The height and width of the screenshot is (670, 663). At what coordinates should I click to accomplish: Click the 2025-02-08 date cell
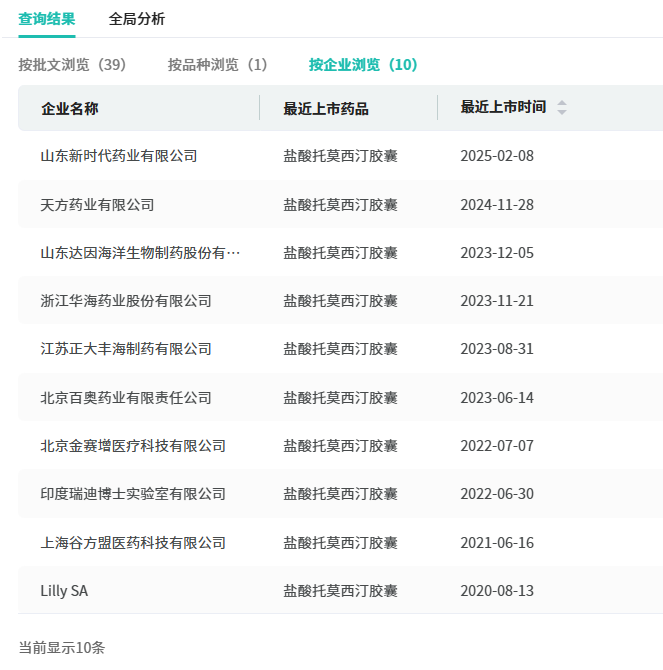[497, 156]
